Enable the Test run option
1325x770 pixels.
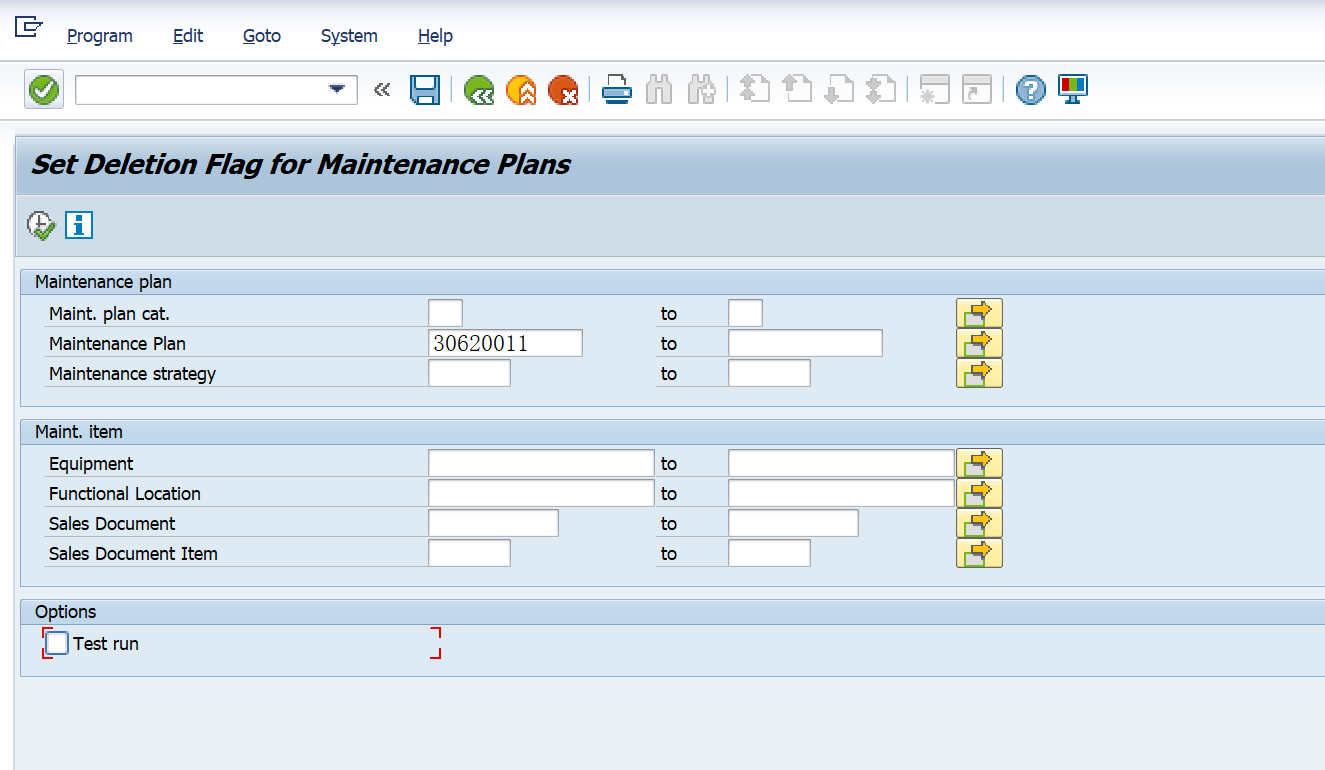[x=55, y=643]
